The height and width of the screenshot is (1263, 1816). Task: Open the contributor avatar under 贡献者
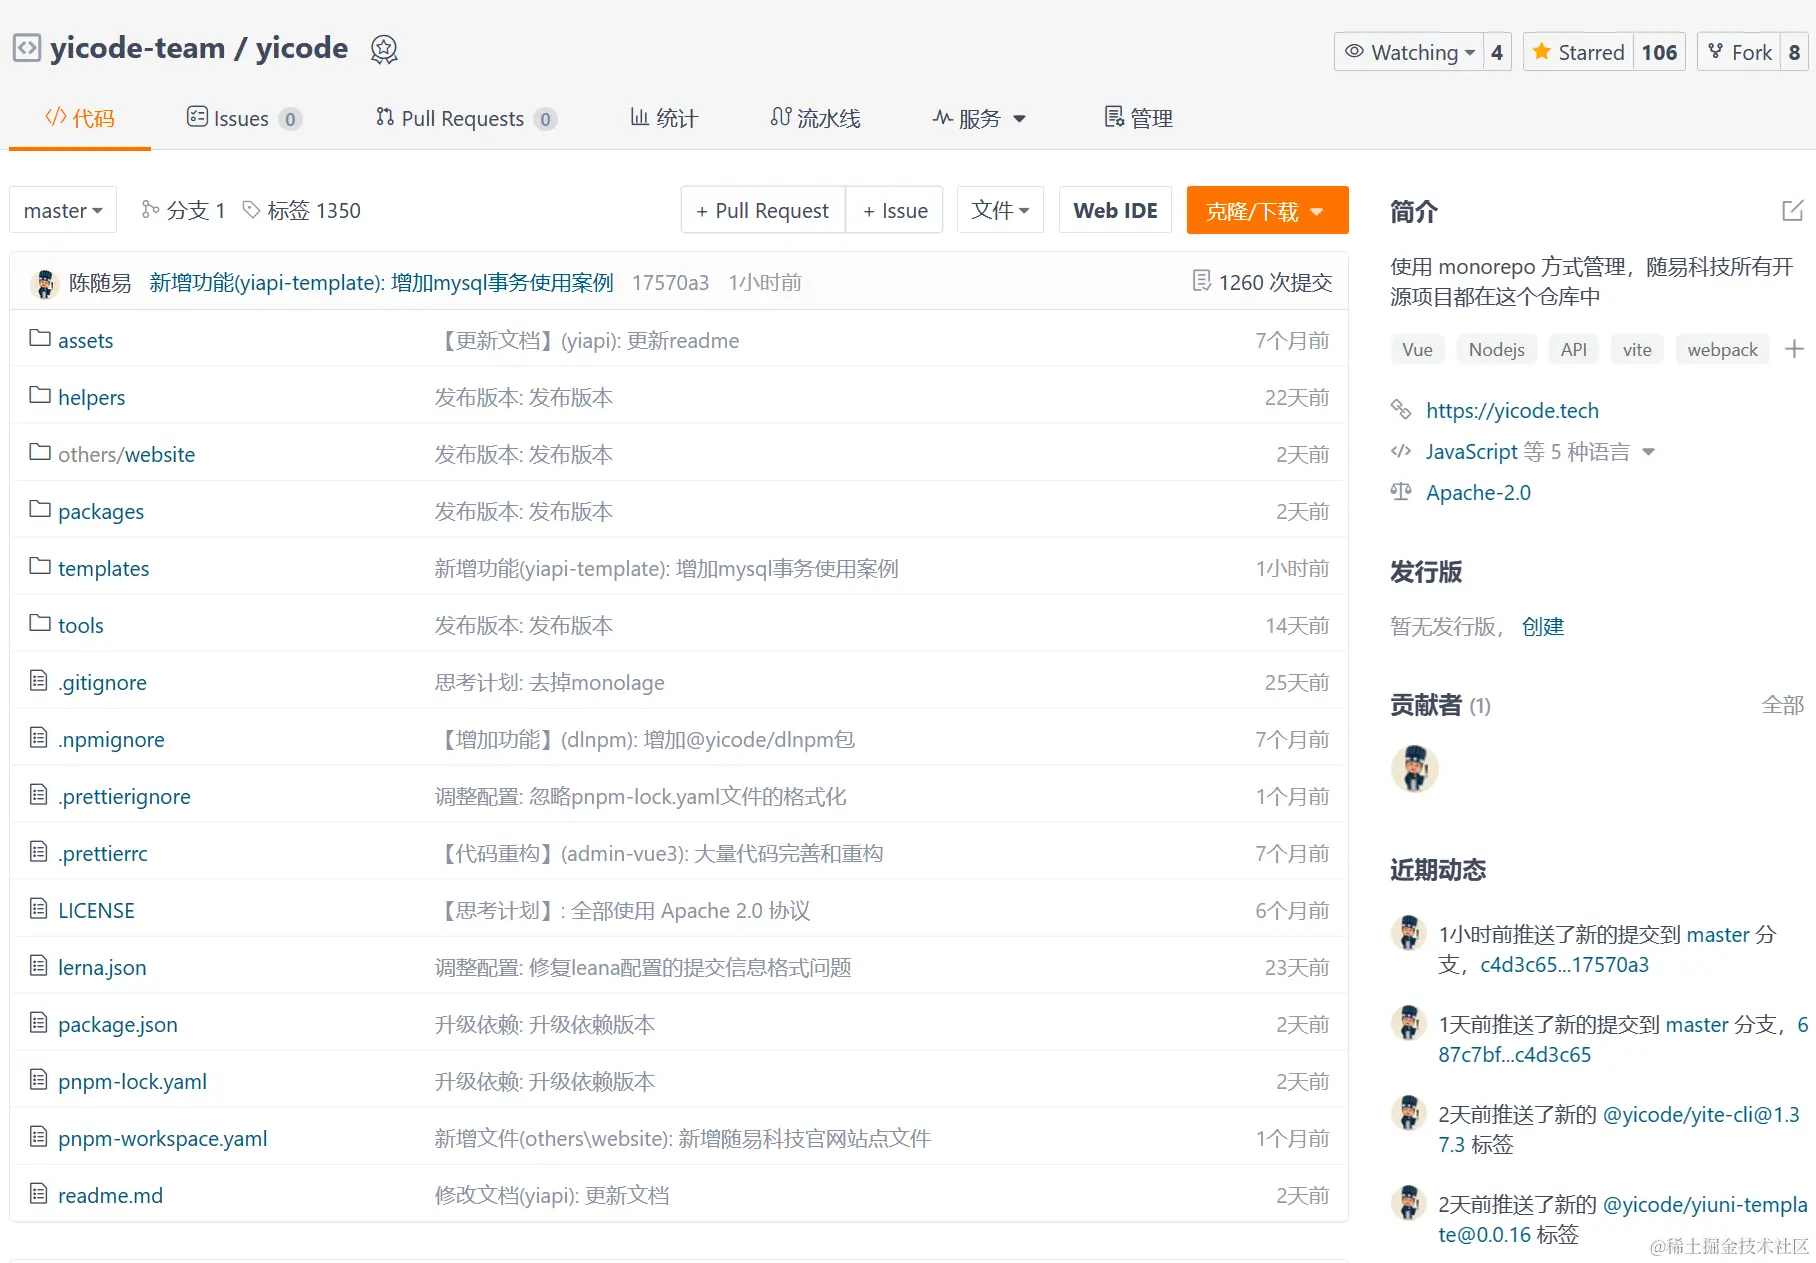[1415, 768]
